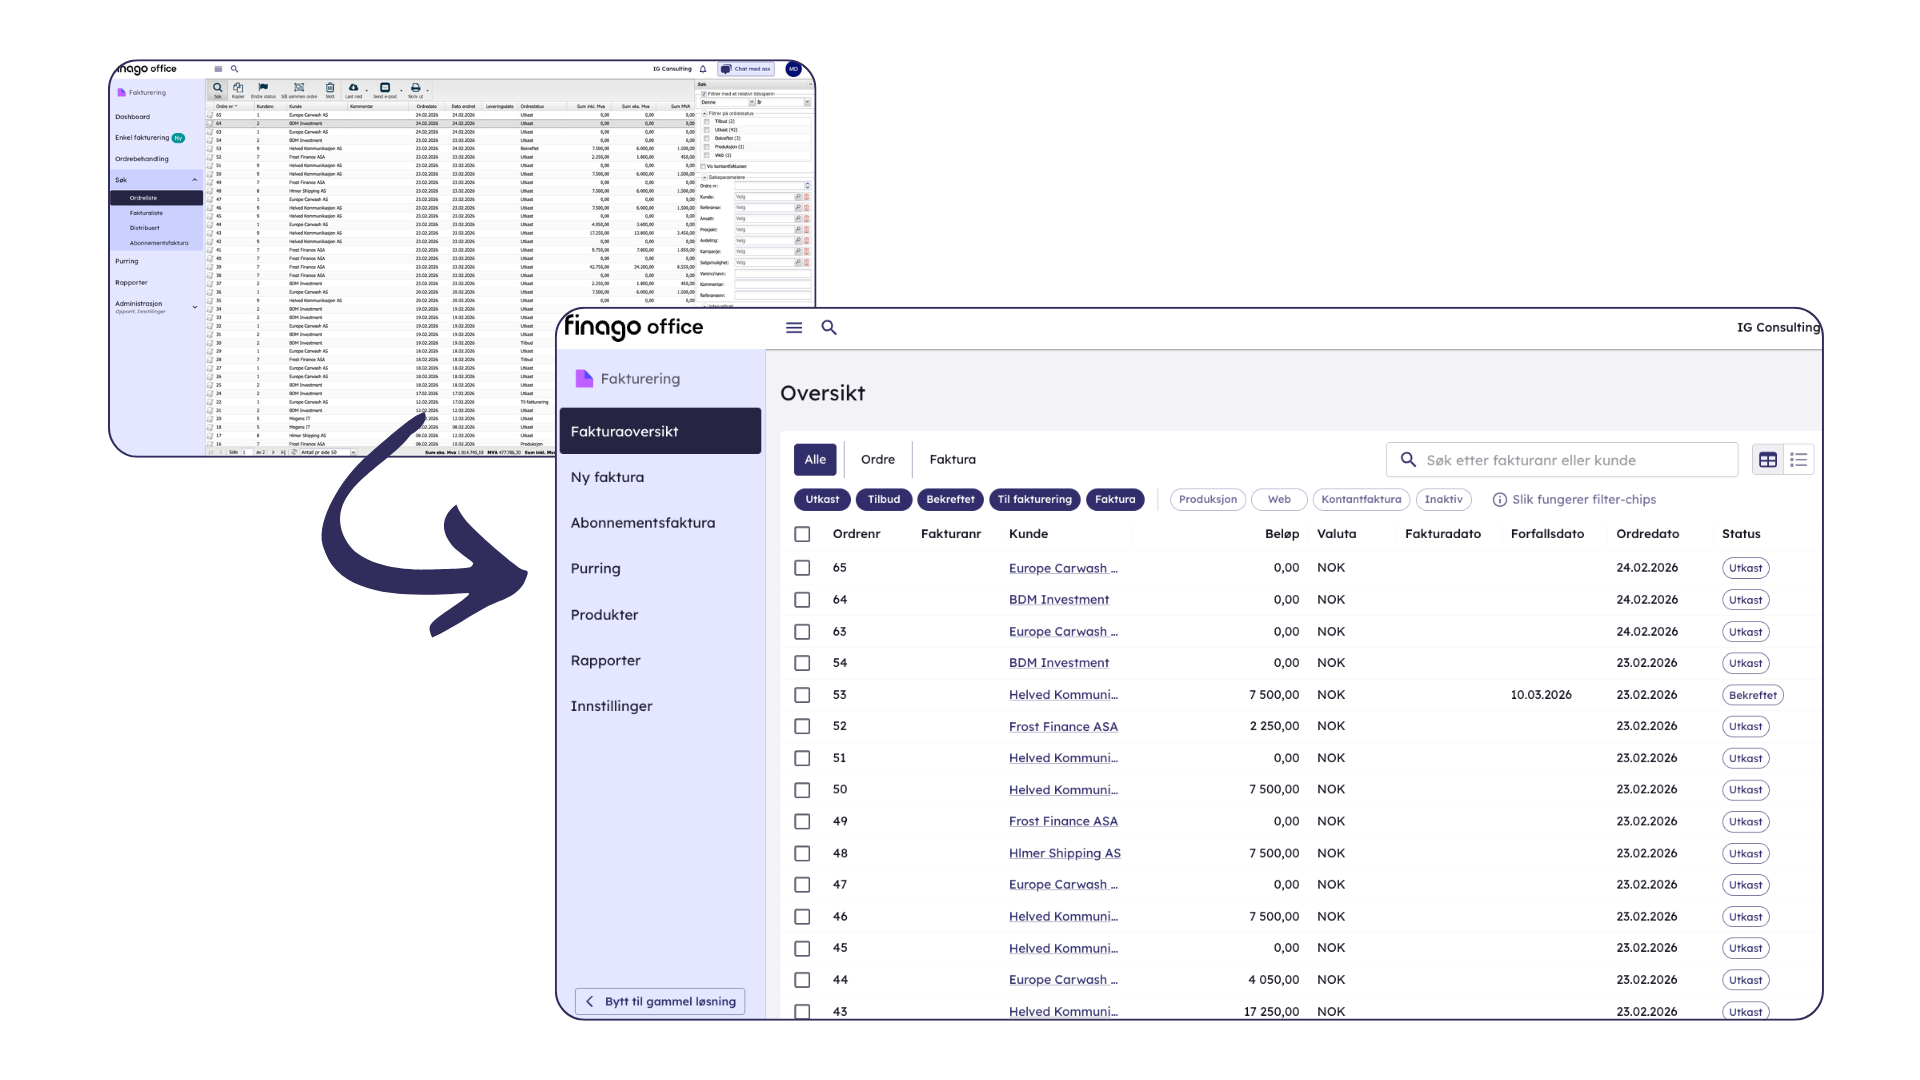The height and width of the screenshot is (1080, 1920).
Task: Clear the Kampanje field with its red trash icon
Action: pyautogui.click(x=807, y=252)
